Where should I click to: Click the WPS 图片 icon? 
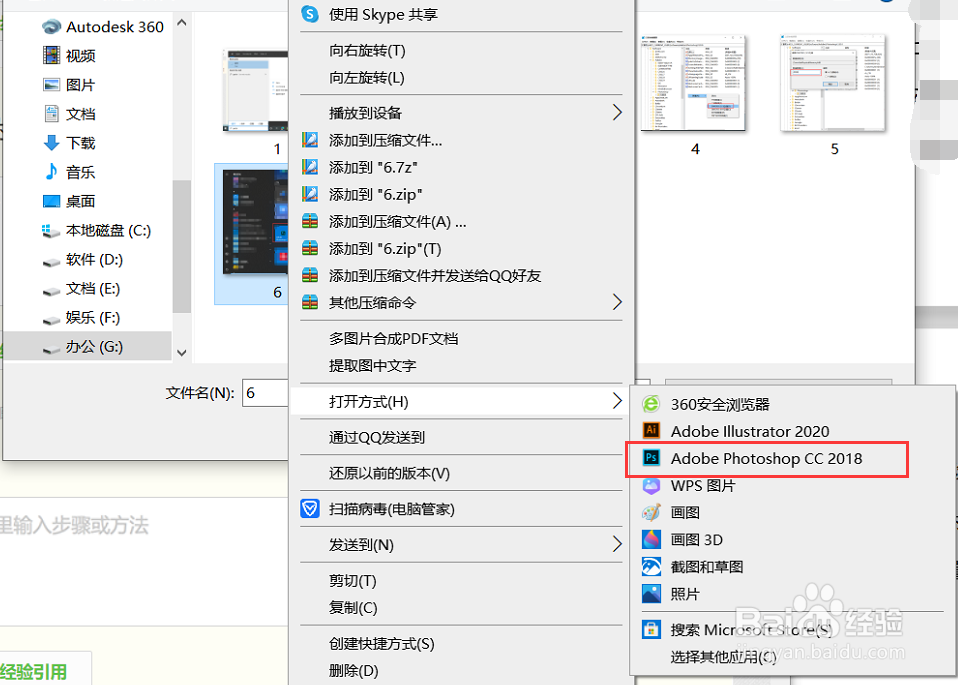pos(651,486)
